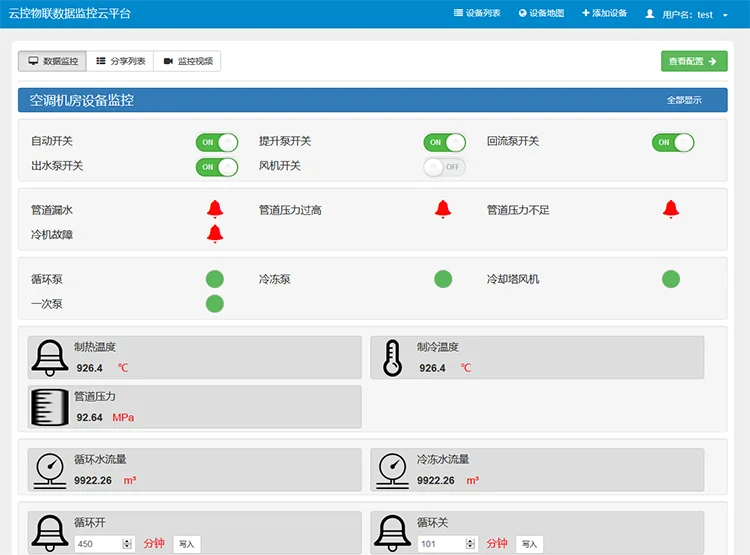Click the bell icon for 循环开
Viewport: 750px width, 555px height.
[x=50, y=533]
